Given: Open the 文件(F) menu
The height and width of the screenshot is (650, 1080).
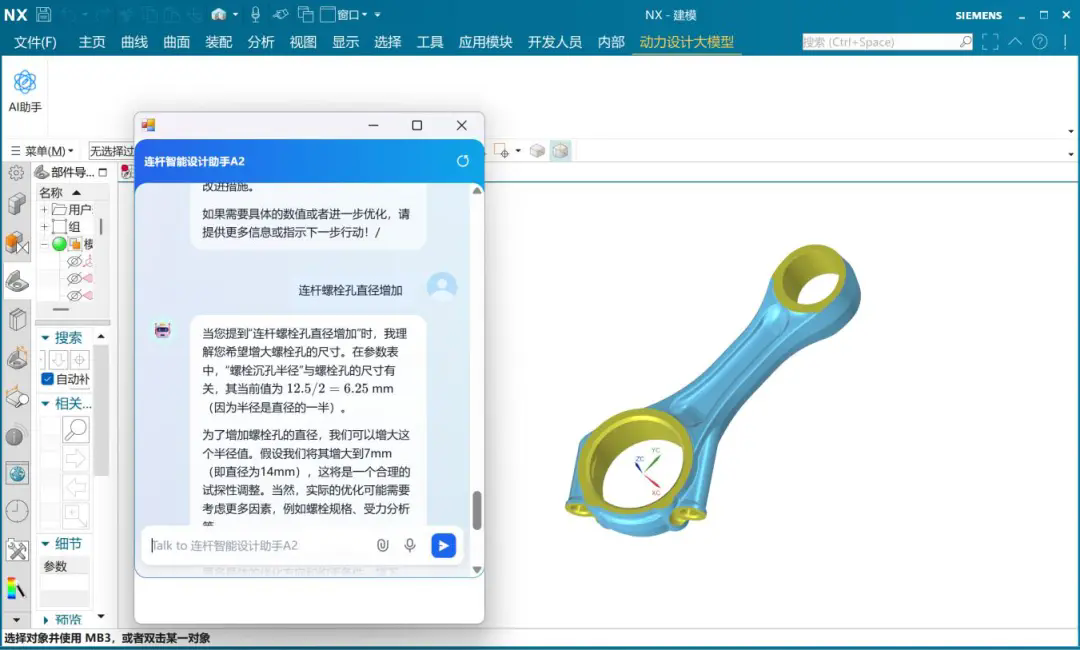Looking at the screenshot, I should click(x=35, y=42).
